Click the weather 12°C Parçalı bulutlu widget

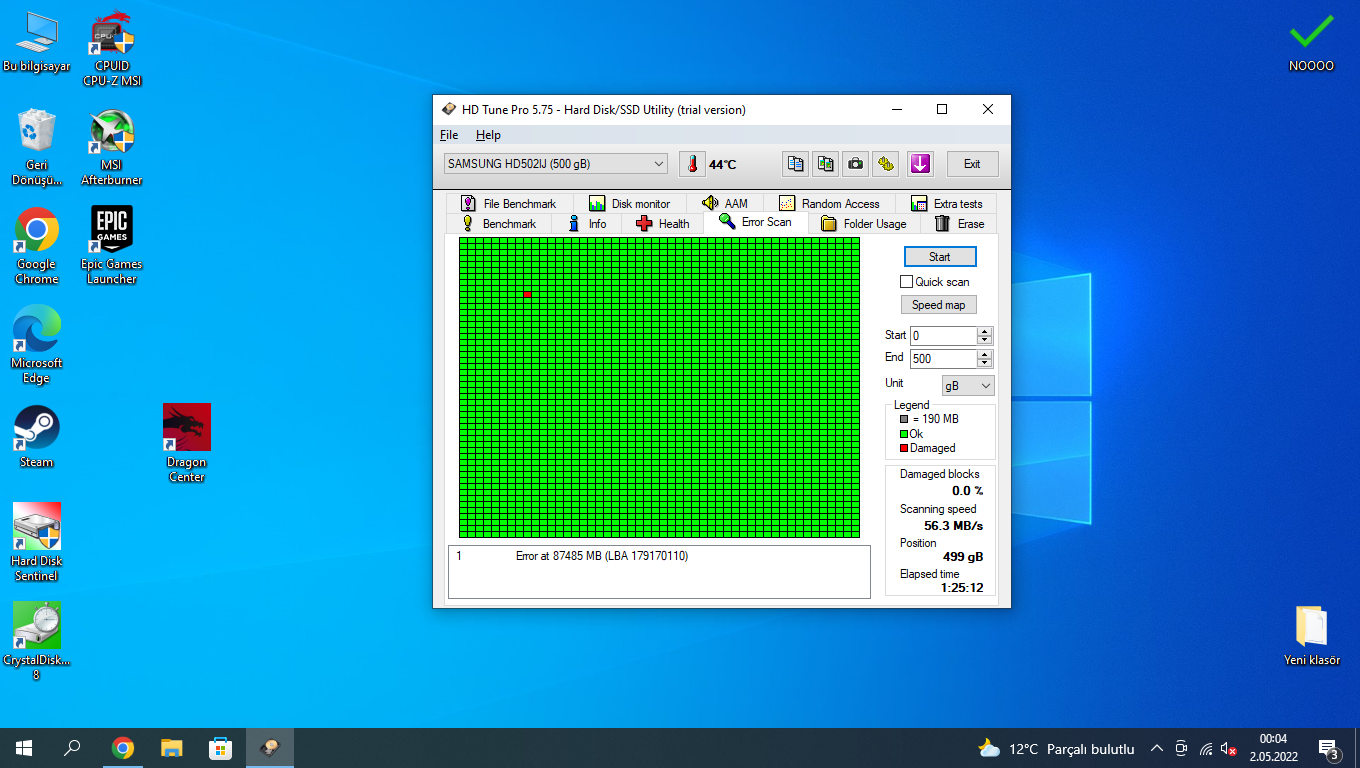pyautogui.click(x=1056, y=748)
